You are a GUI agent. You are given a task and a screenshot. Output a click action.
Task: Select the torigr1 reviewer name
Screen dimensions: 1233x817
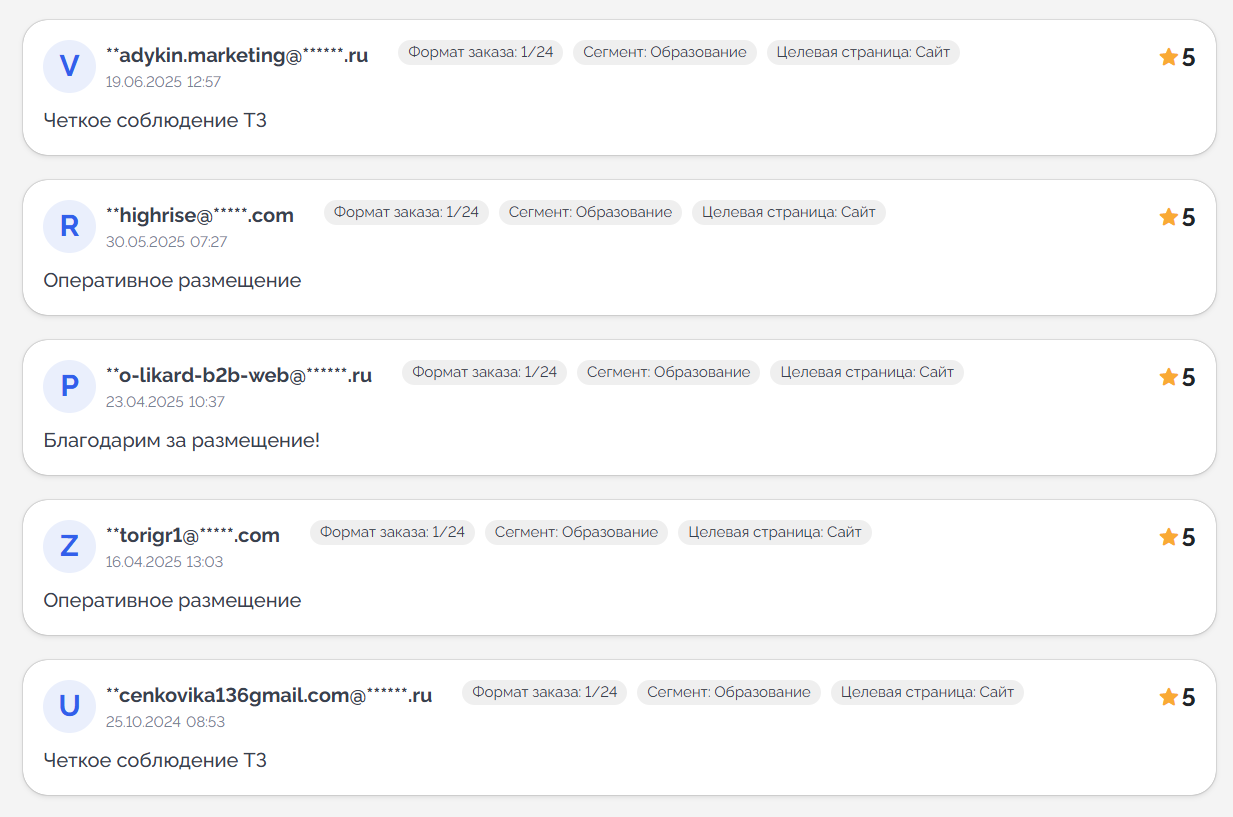[x=193, y=536]
